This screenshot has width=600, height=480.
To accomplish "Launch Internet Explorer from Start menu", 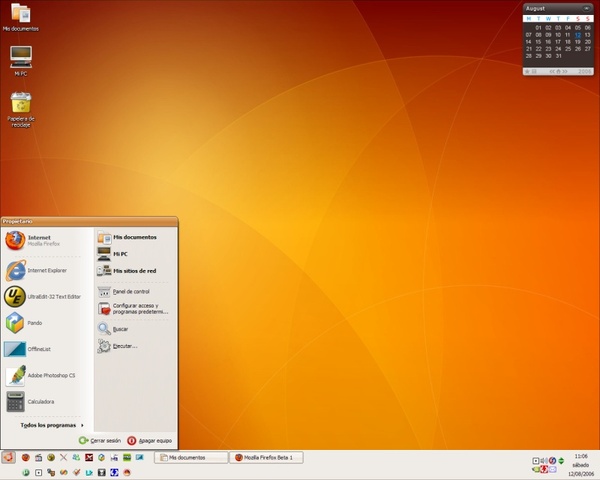I will 42,270.
